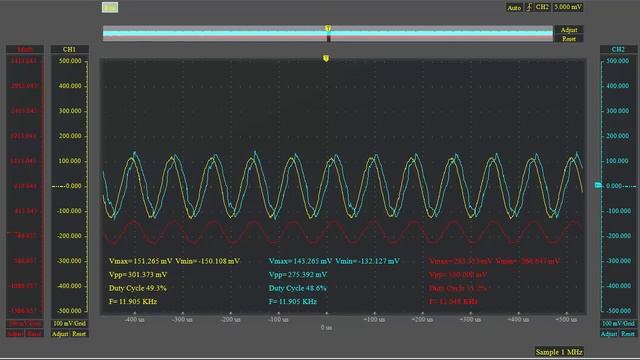Toggle the Auto trigger mode button

pos(514,7)
